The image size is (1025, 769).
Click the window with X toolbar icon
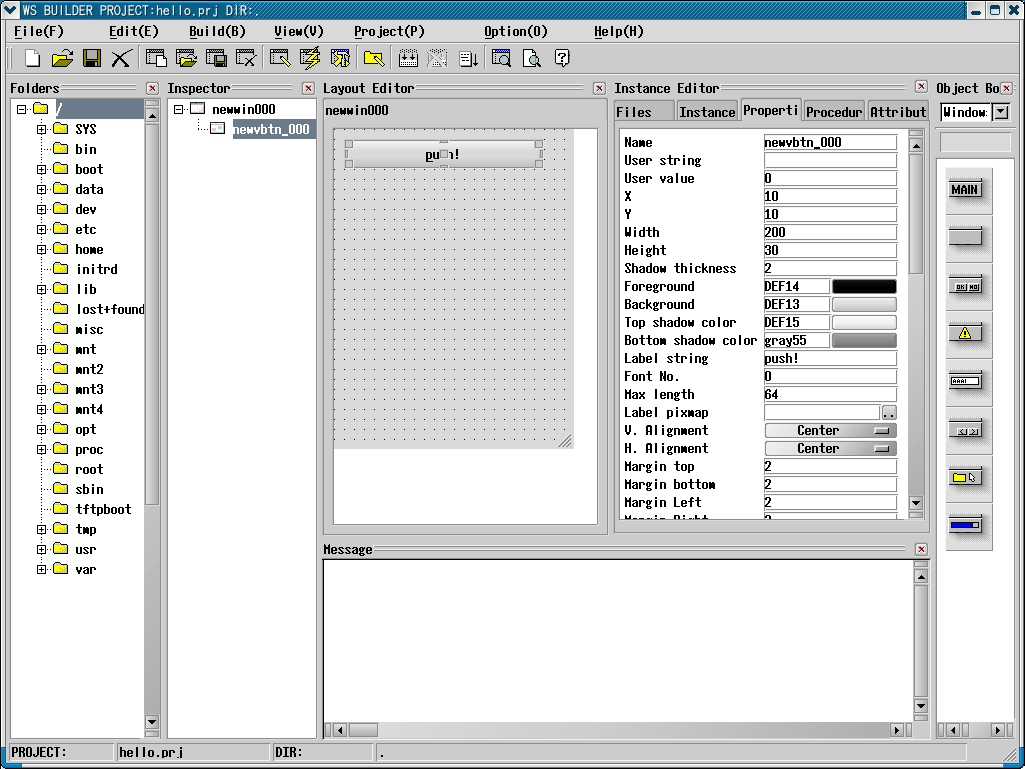click(246, 58)
